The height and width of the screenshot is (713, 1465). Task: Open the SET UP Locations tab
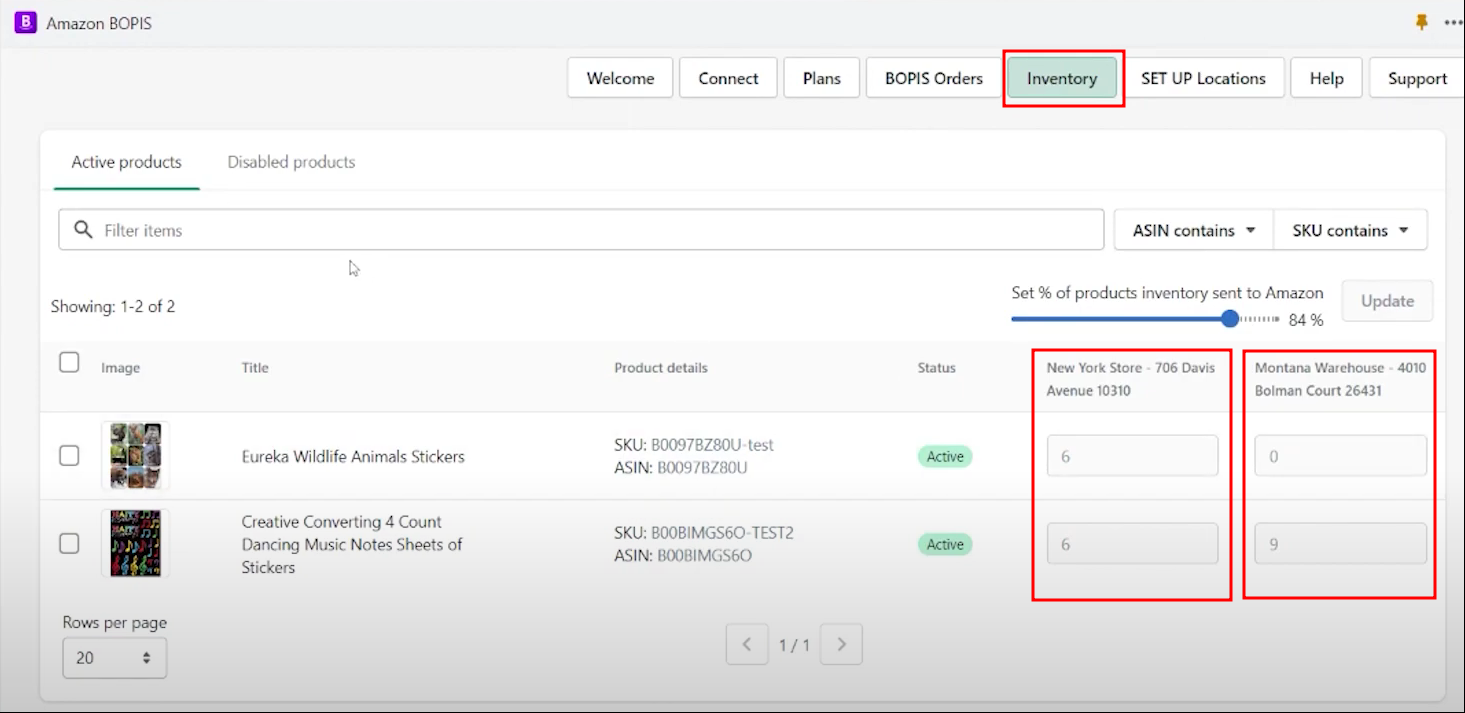[1203, 78]
